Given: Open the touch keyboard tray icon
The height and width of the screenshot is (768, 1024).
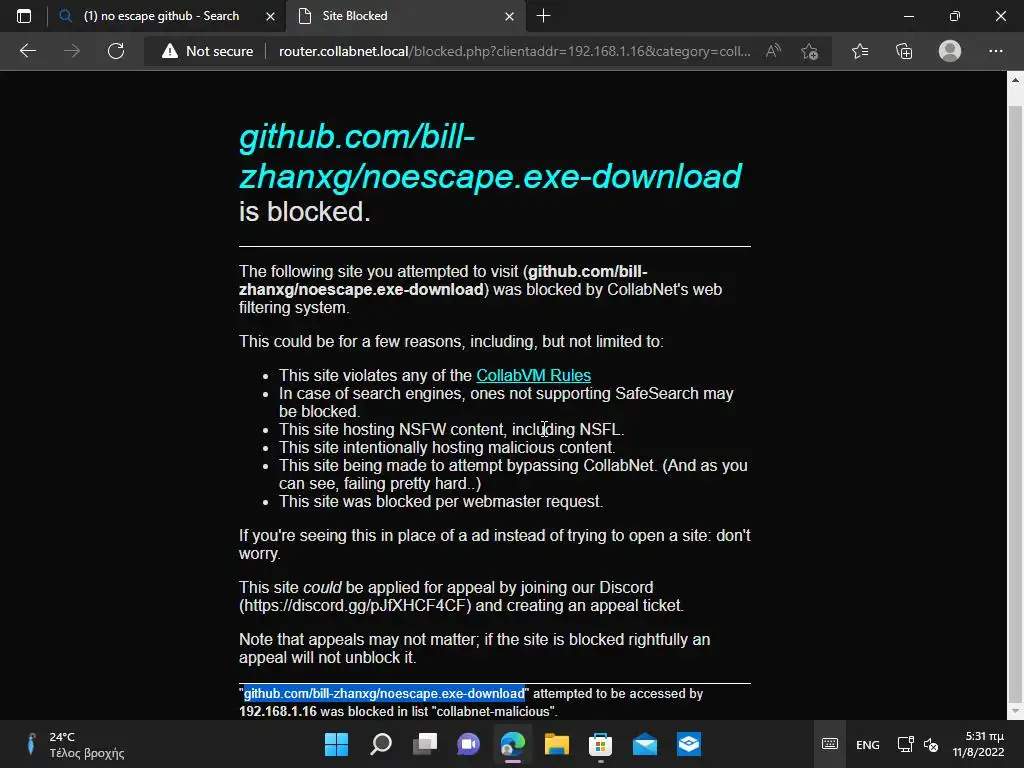Looking at the screenshot, I should click(830, 744).
